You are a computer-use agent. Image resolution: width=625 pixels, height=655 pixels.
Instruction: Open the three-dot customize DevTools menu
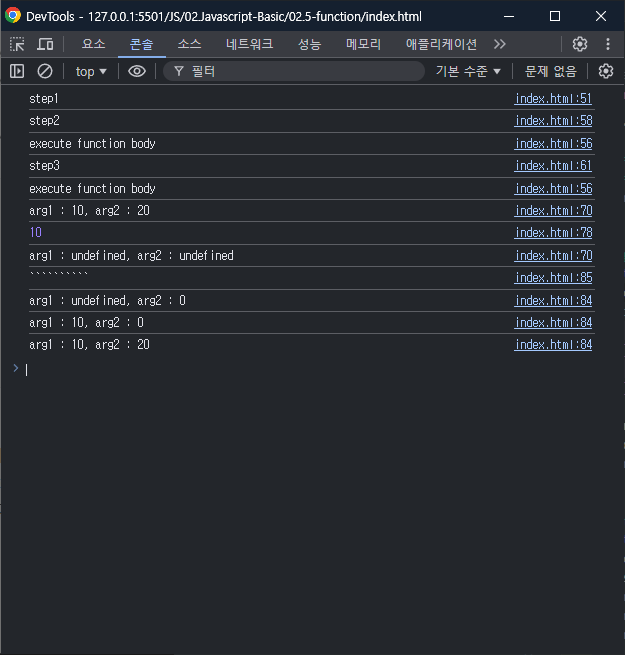click(608, 44)
